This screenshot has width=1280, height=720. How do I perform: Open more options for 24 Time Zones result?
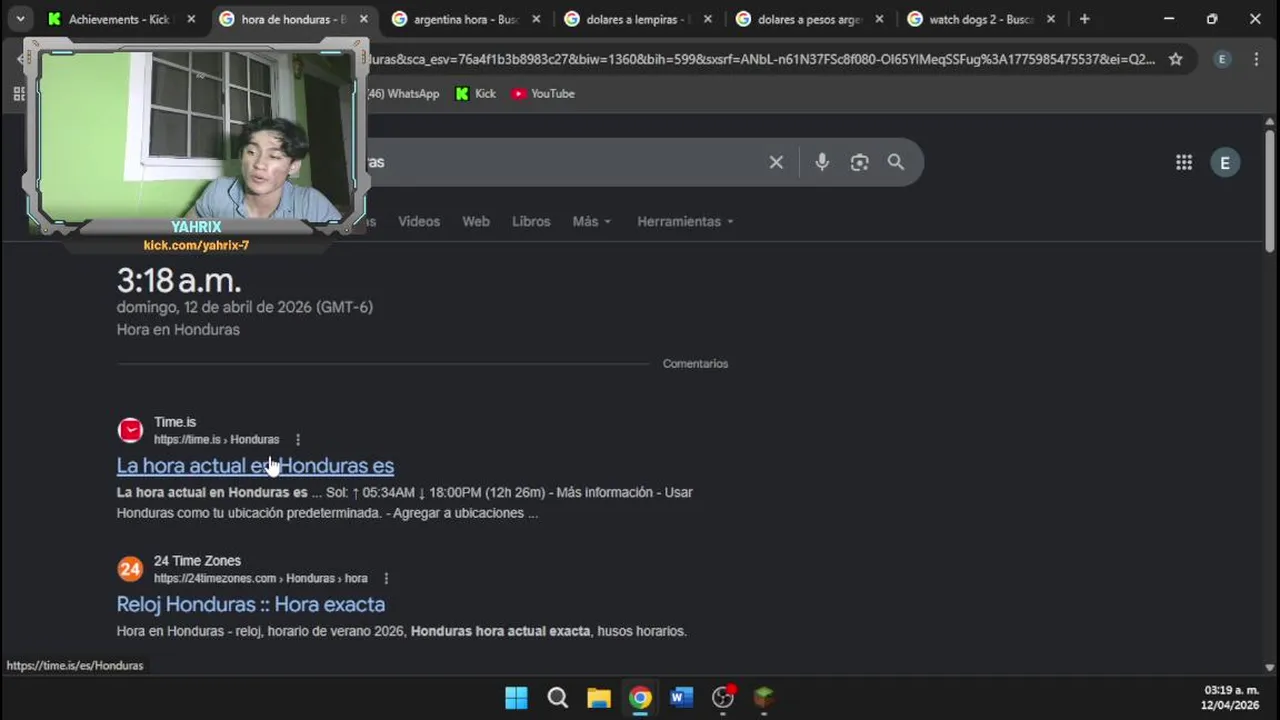[x=386, y=578]
